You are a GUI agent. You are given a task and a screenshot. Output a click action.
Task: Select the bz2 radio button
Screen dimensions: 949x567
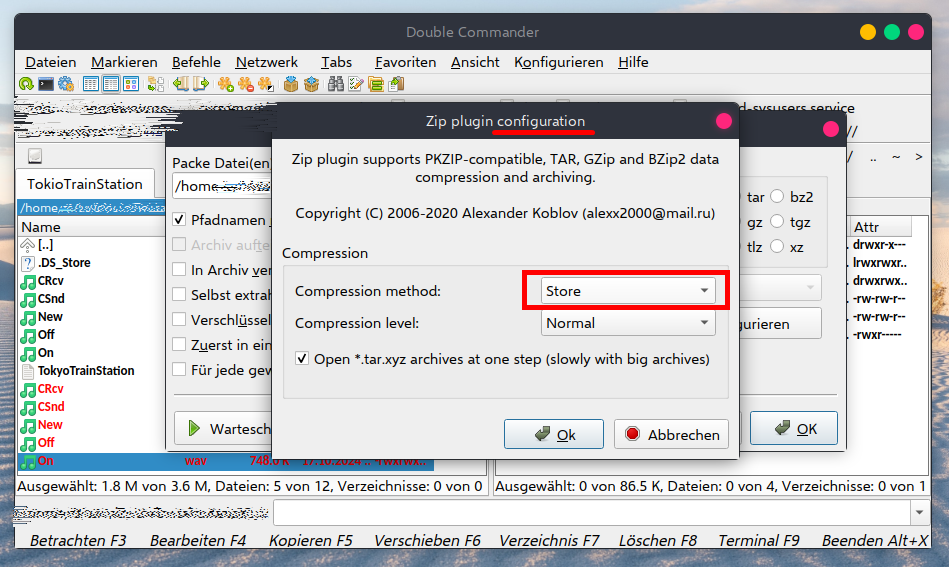(x=778, y=197)
